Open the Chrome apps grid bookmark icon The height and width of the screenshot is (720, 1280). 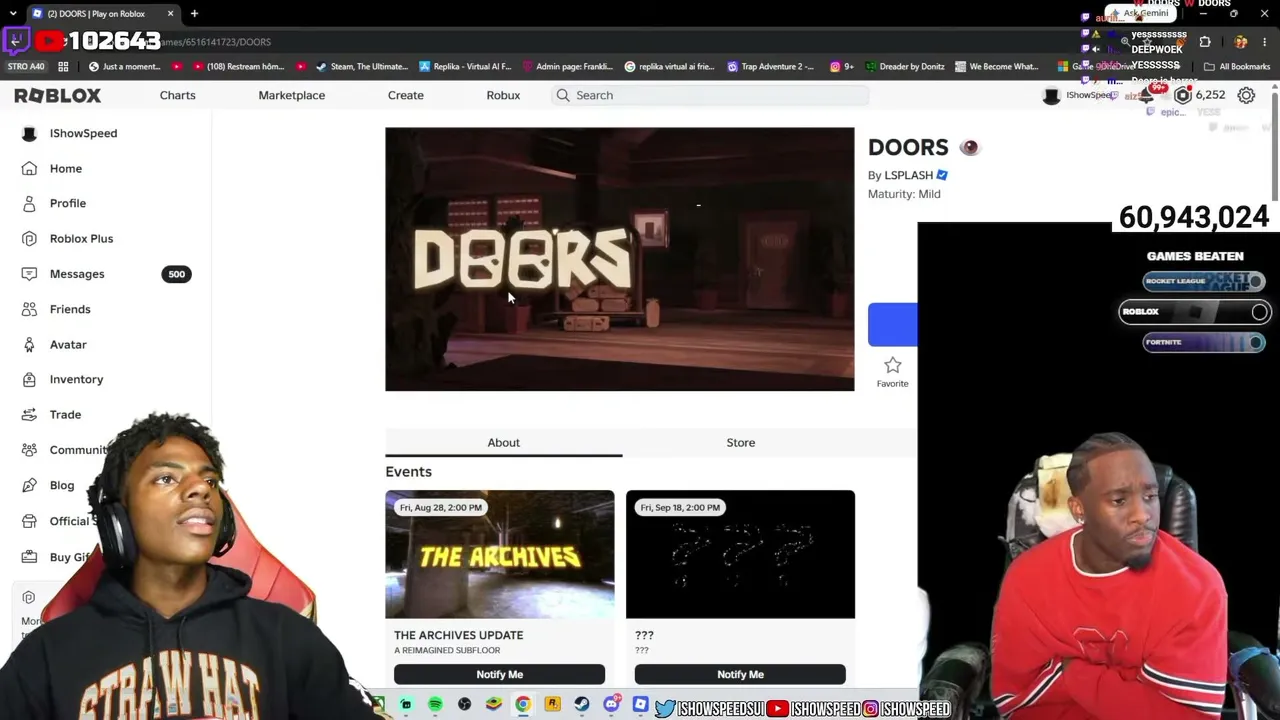tap(63, 67)
